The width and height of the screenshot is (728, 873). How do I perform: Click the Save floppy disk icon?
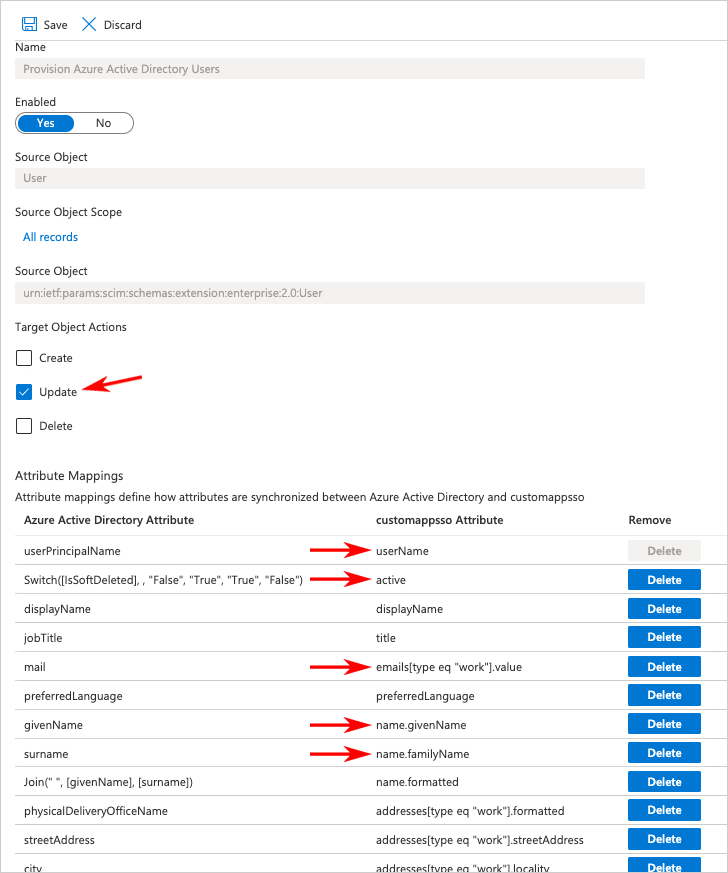(28, 24)
